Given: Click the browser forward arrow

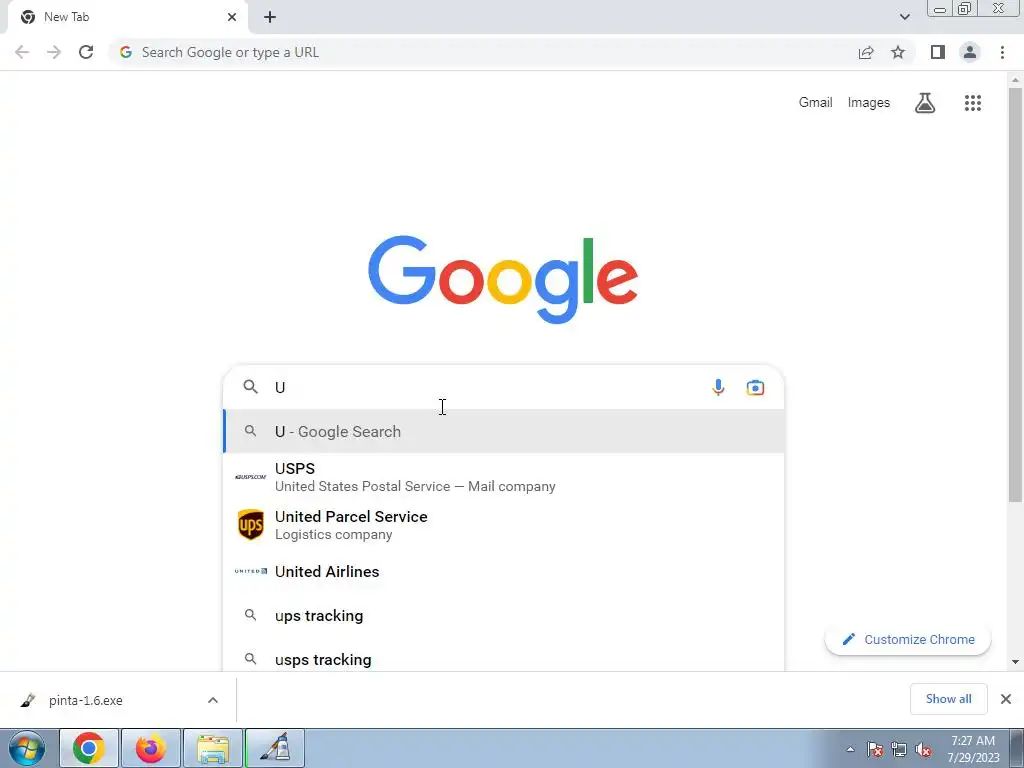Looking at the screenshot, I should tap(54, 52).
